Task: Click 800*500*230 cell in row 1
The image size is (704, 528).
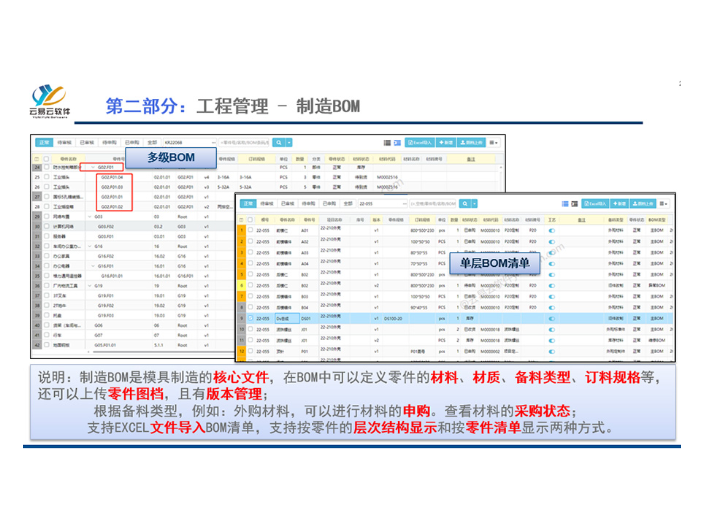Action: (422, 230)
